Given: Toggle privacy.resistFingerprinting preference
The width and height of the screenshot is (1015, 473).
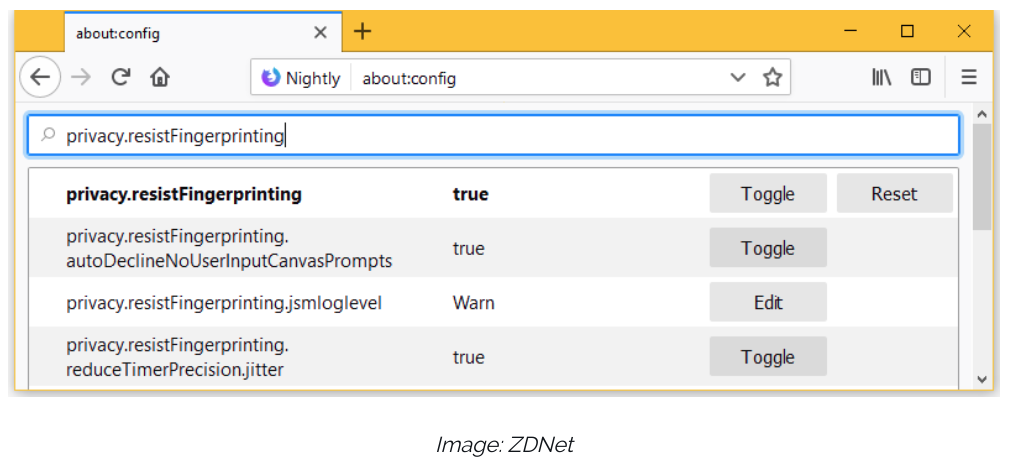Looking at the screenshot, I should pos(767,194).
